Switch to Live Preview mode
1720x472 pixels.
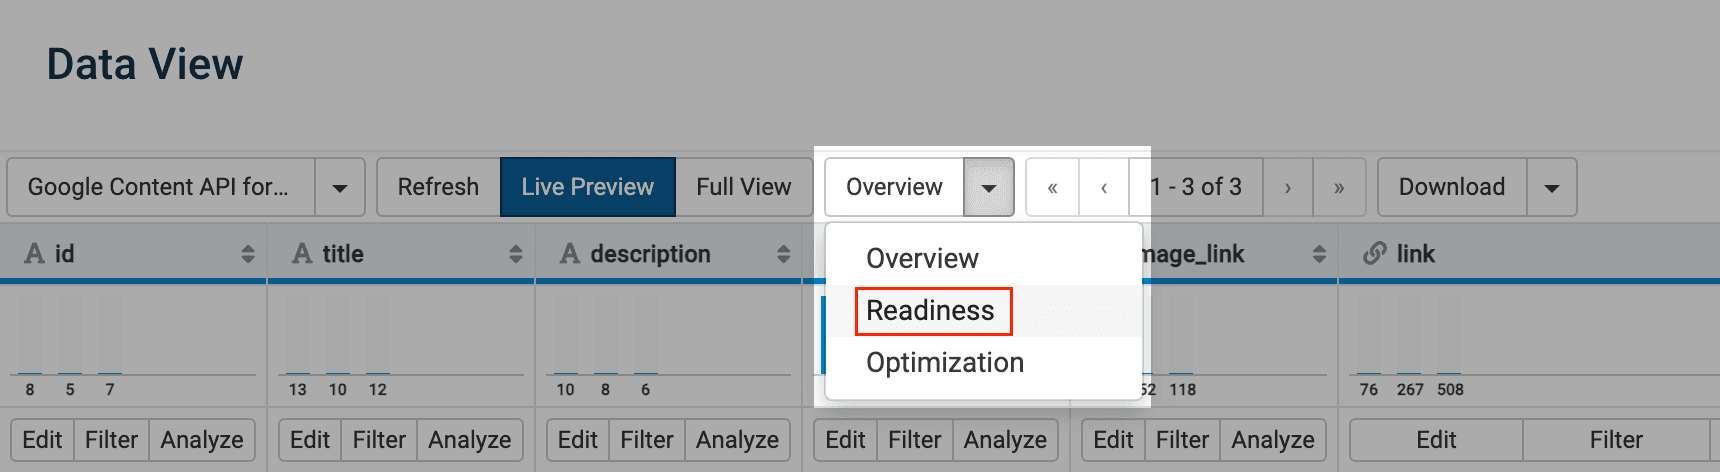pyautogui.click(x=587, y=187)
